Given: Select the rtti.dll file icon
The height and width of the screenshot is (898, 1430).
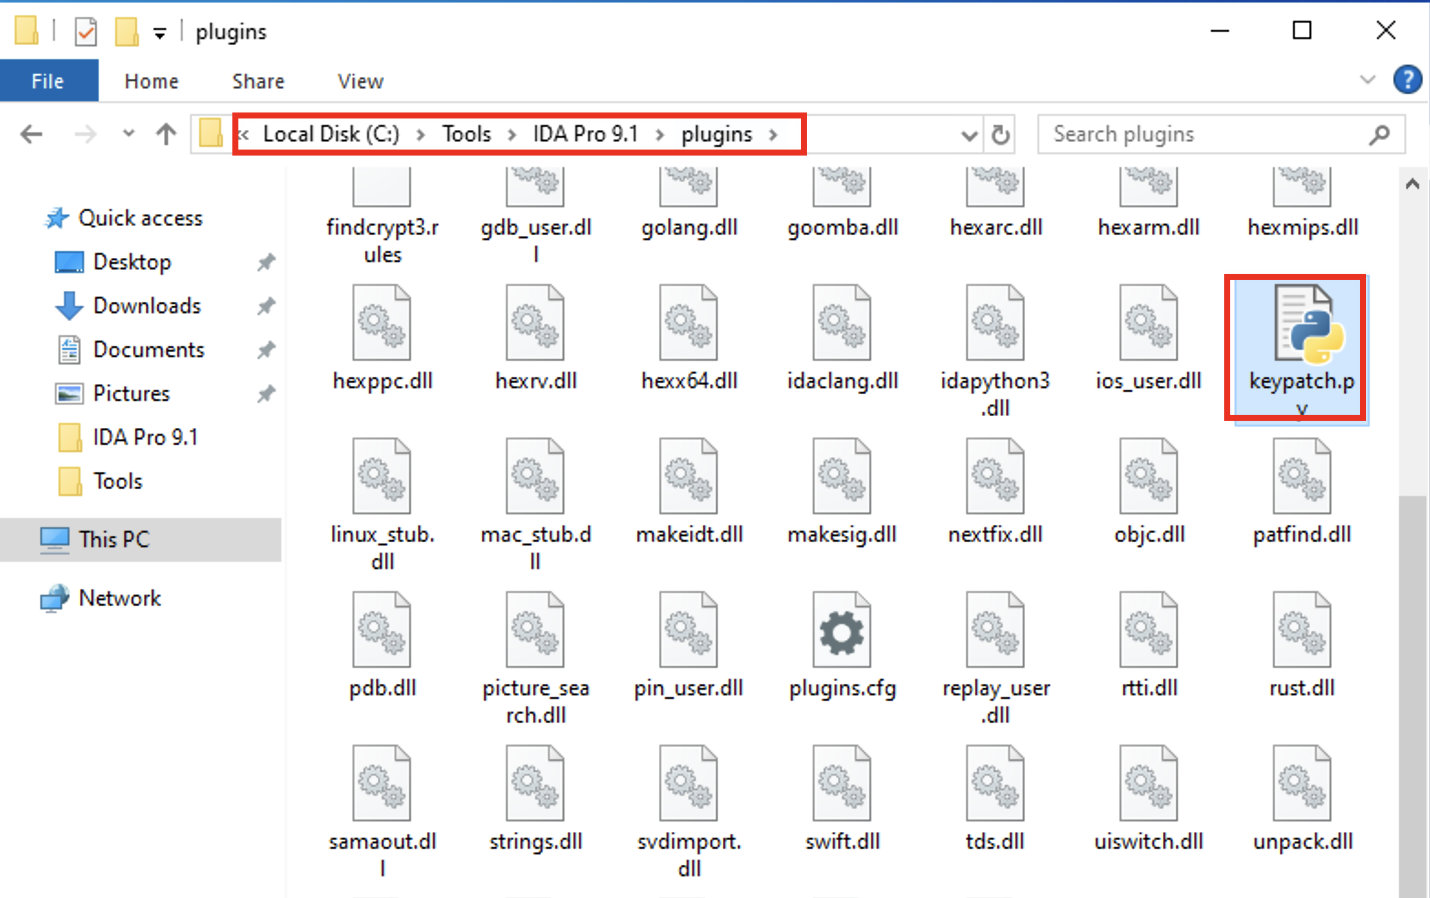Looking at the screenshot, I should 1148,630.
